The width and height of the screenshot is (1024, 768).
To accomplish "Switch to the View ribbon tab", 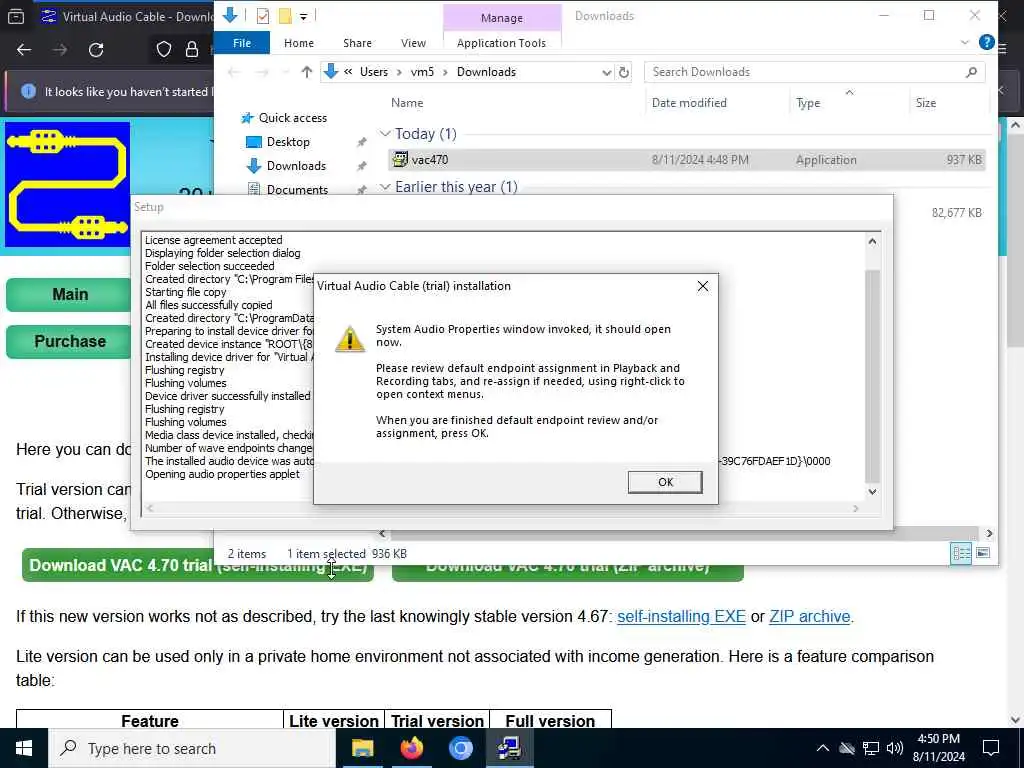I will point(413,43).
